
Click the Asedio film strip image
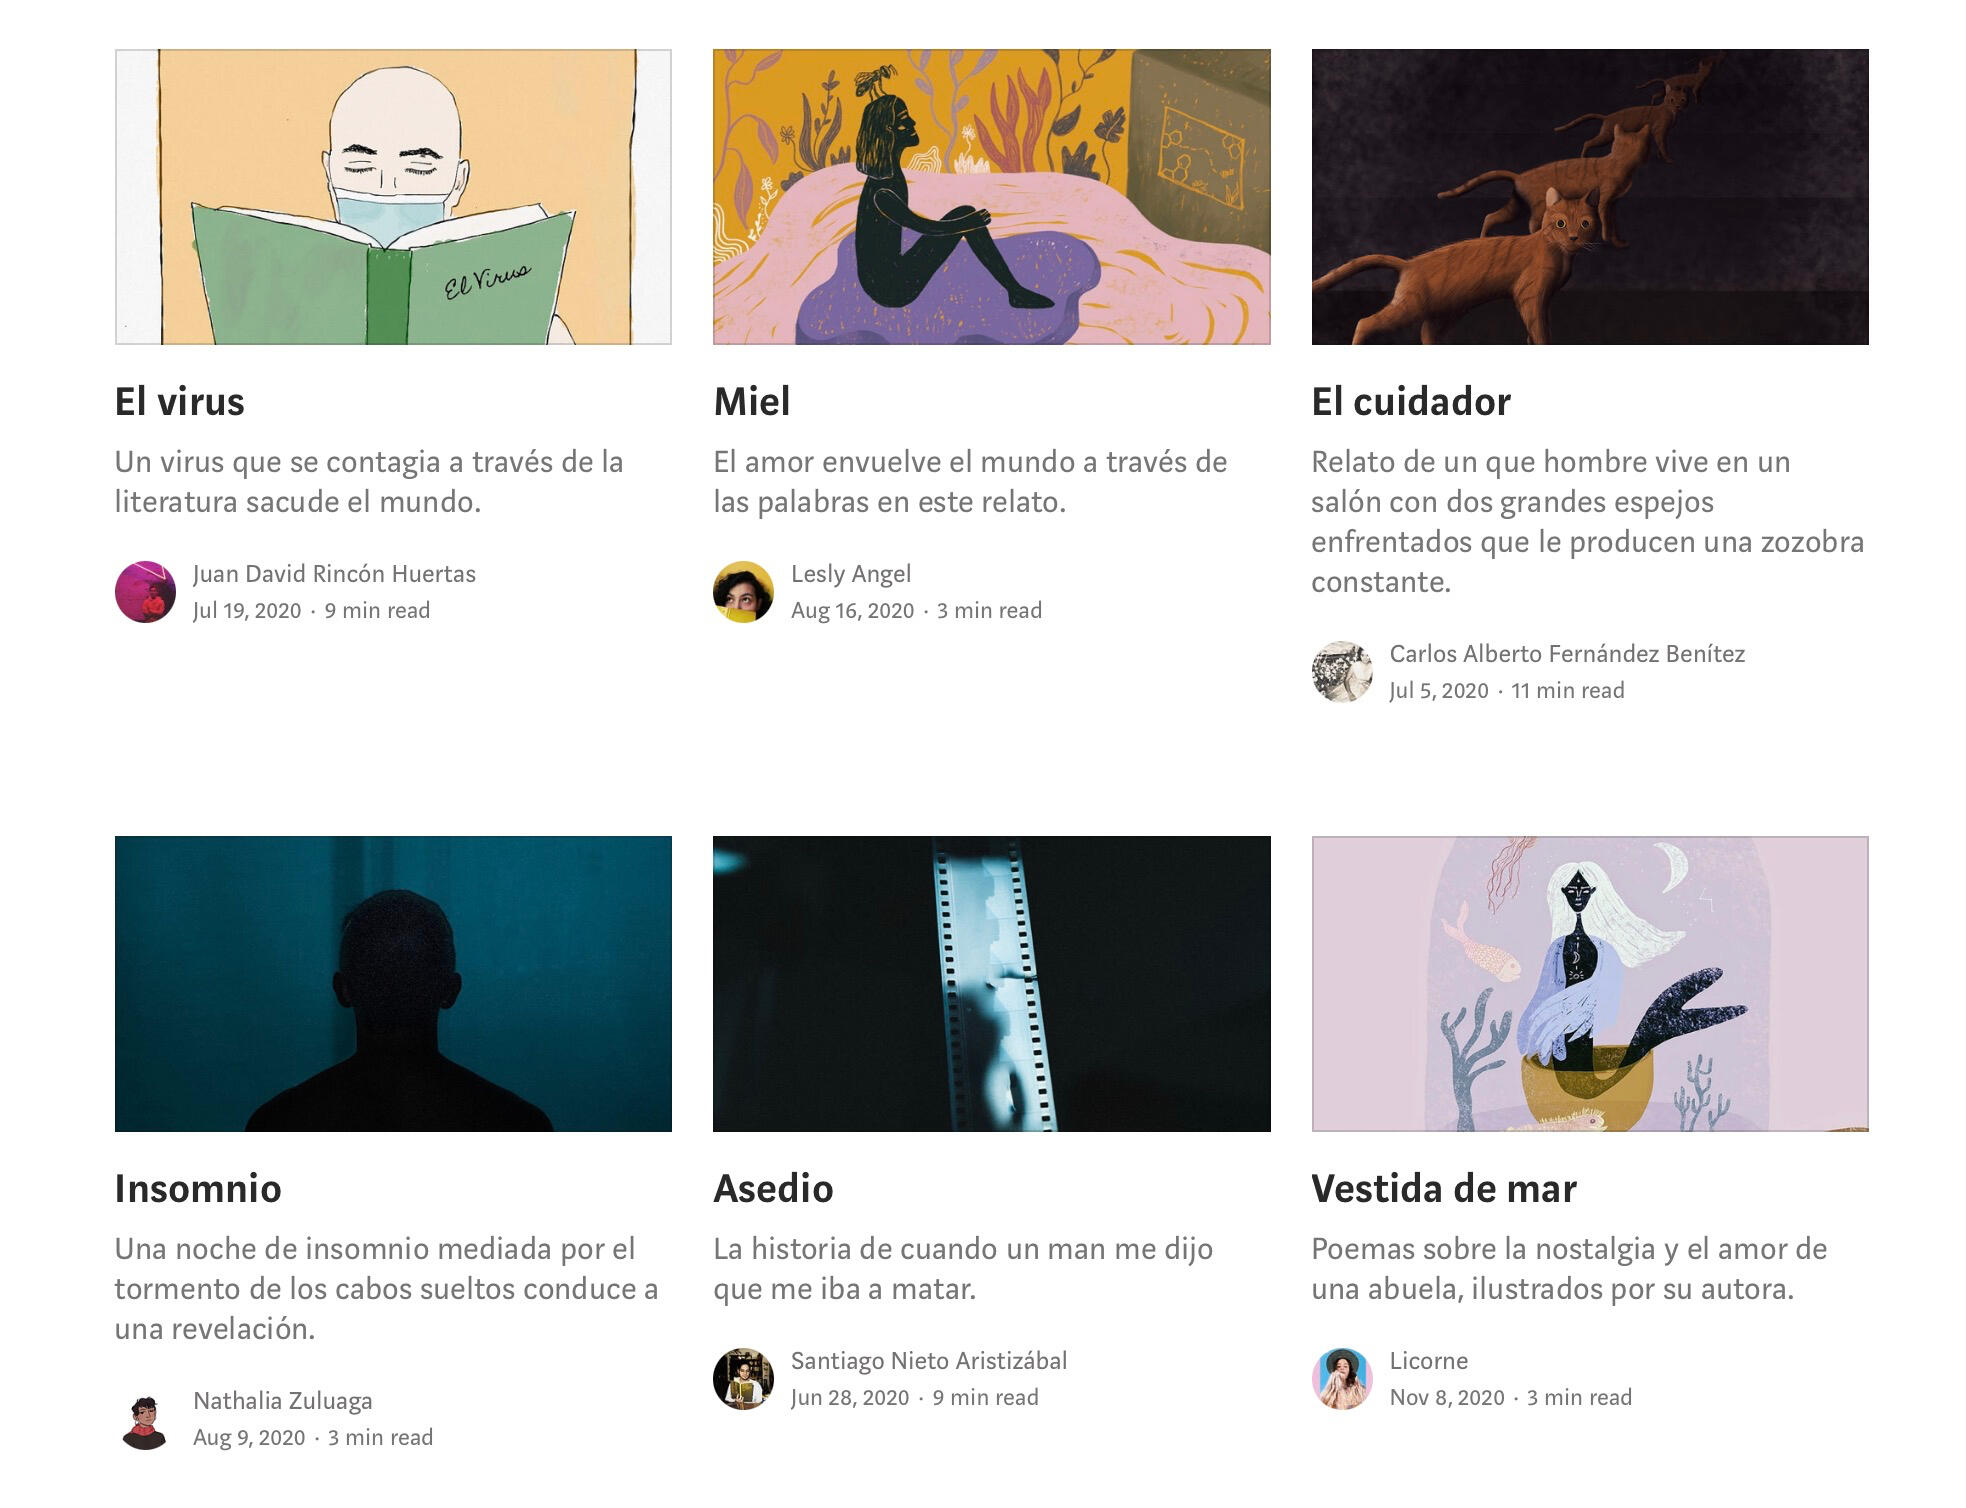[991, 984]
